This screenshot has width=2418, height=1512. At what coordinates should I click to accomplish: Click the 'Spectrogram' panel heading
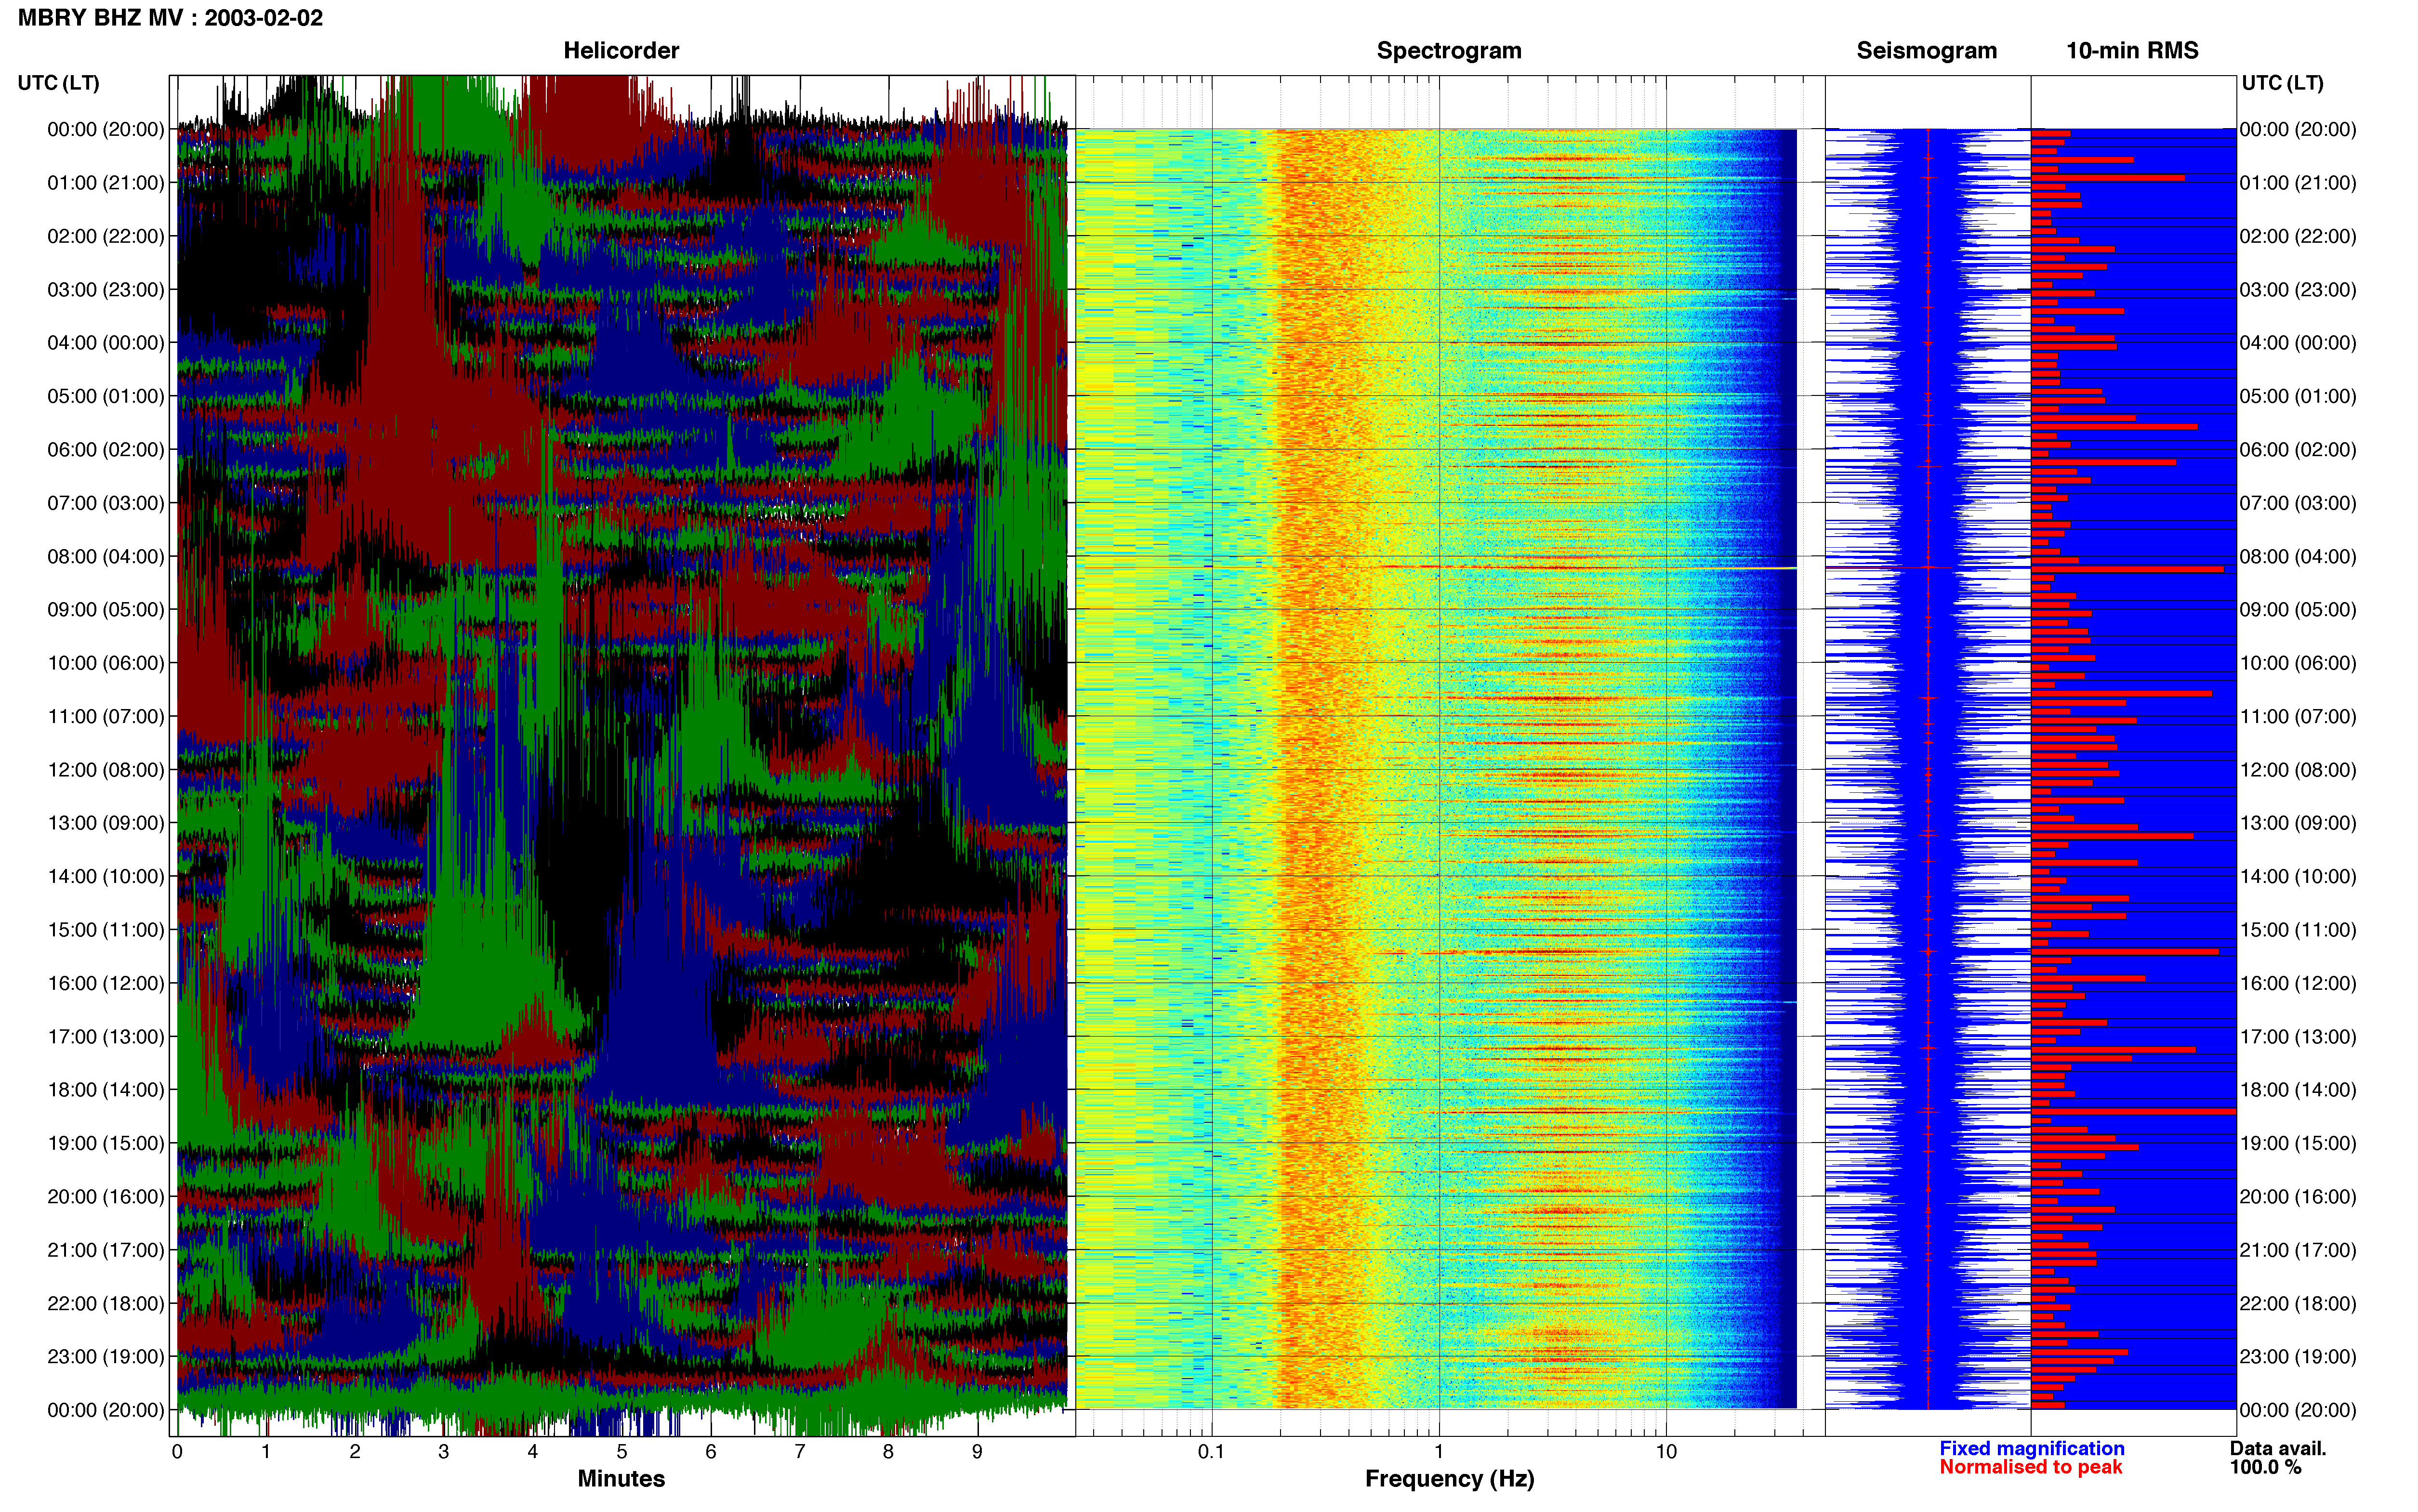coord(1449,50)
